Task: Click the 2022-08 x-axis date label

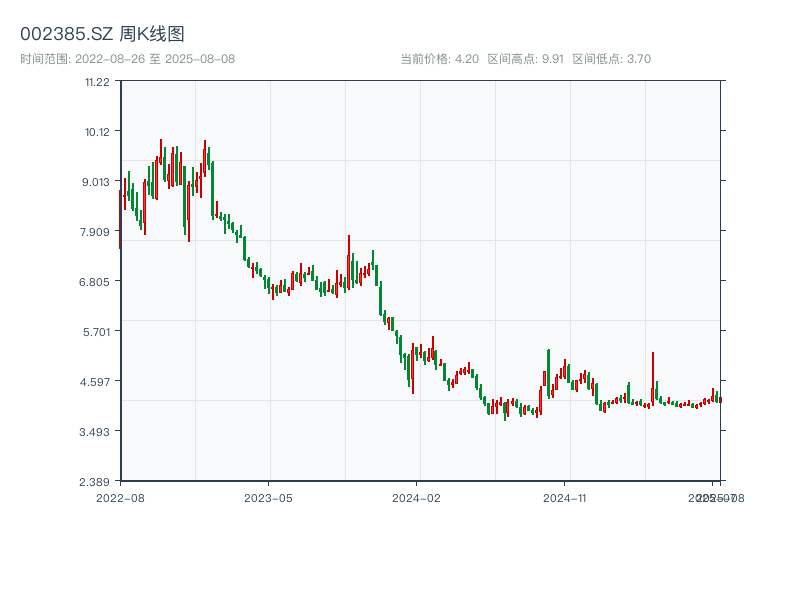Action: click(120, 497)
